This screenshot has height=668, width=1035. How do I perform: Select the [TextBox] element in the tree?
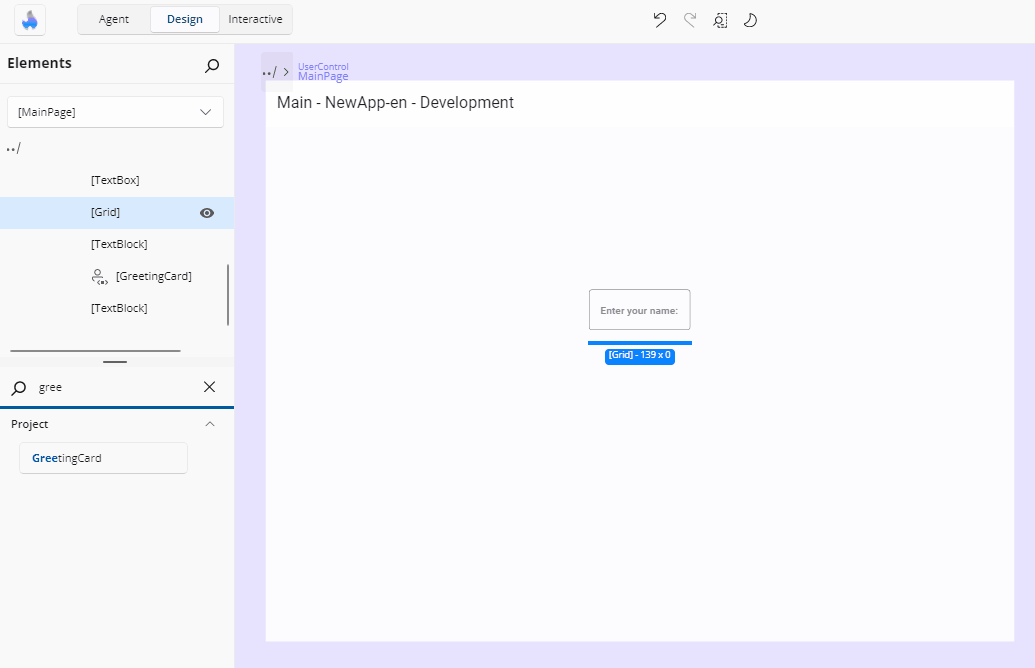tap(113, 180)
